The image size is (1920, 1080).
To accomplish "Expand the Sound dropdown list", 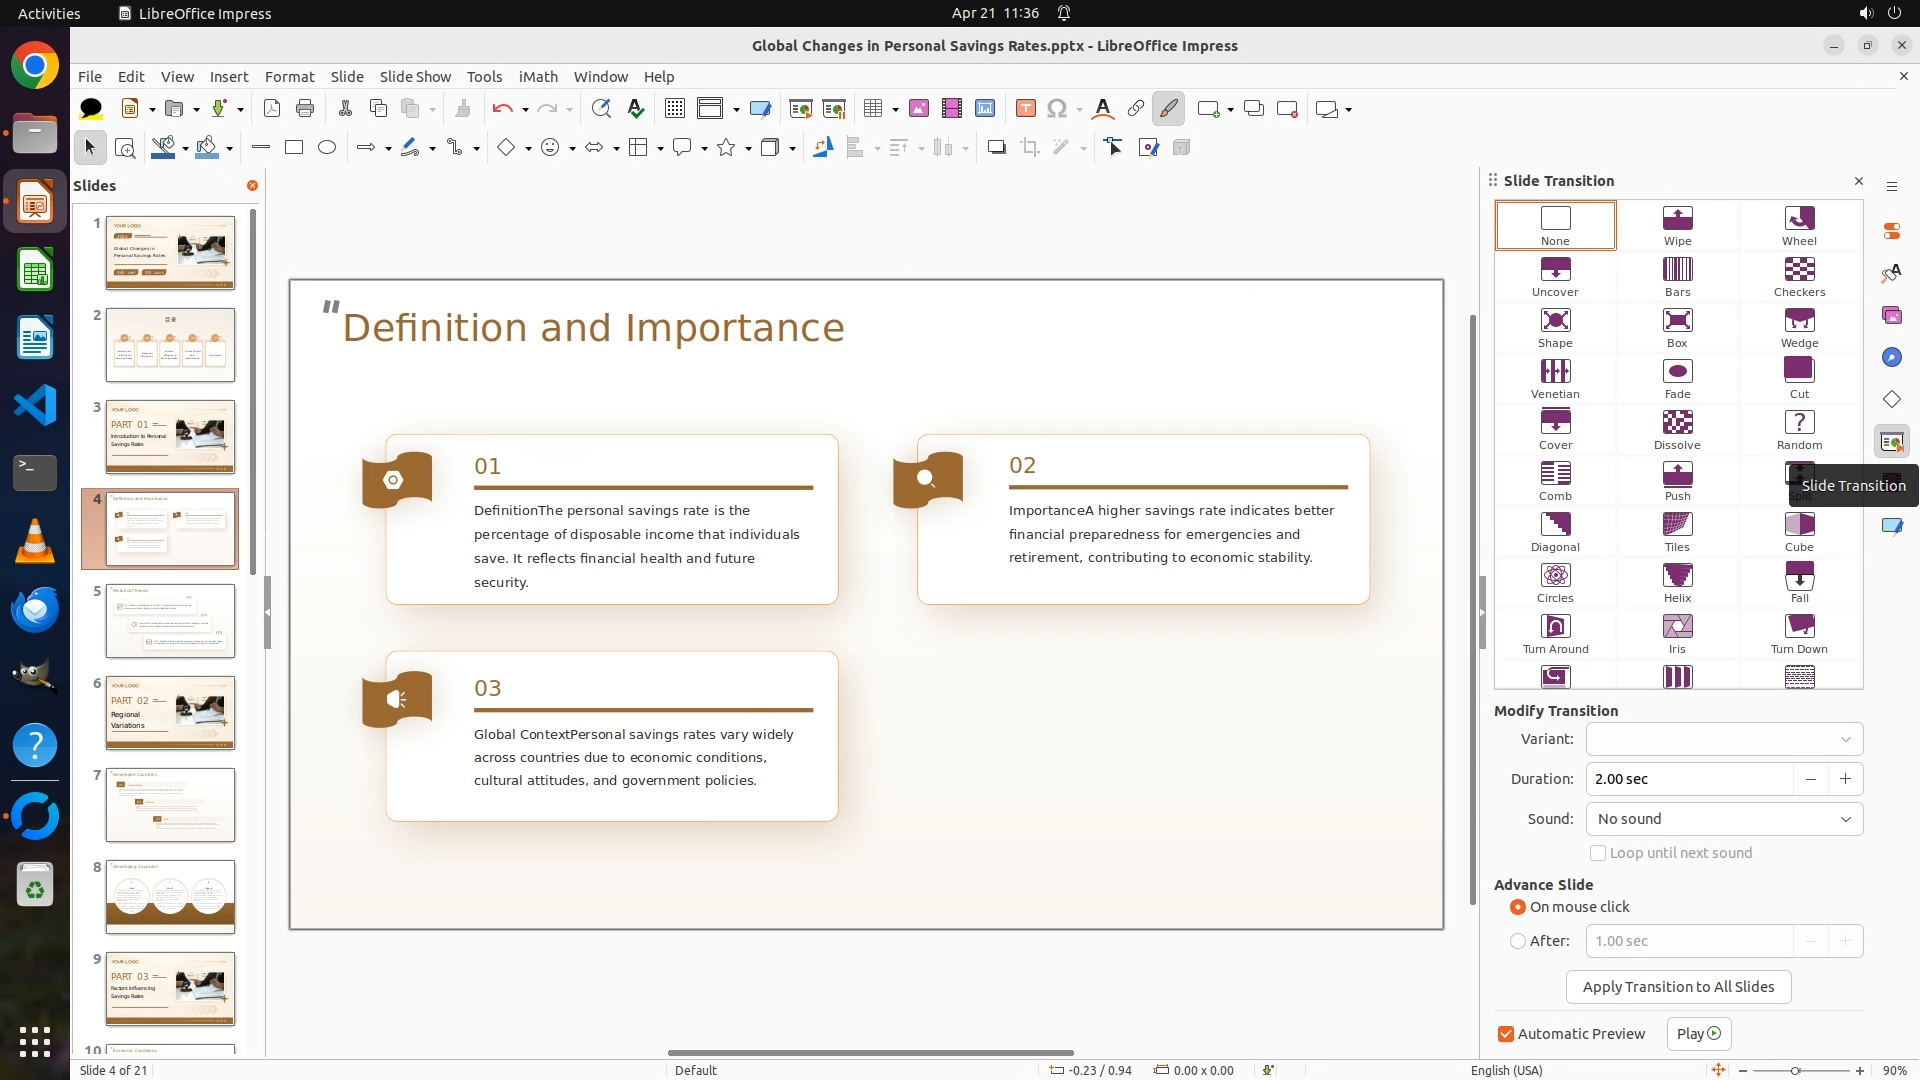I will click(1724, 819).
